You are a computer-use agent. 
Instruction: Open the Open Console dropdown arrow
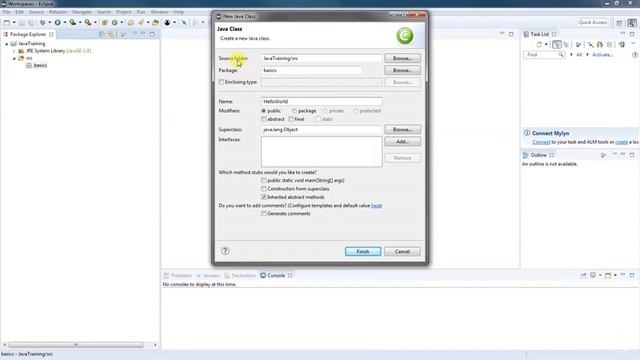coord(615,275)
